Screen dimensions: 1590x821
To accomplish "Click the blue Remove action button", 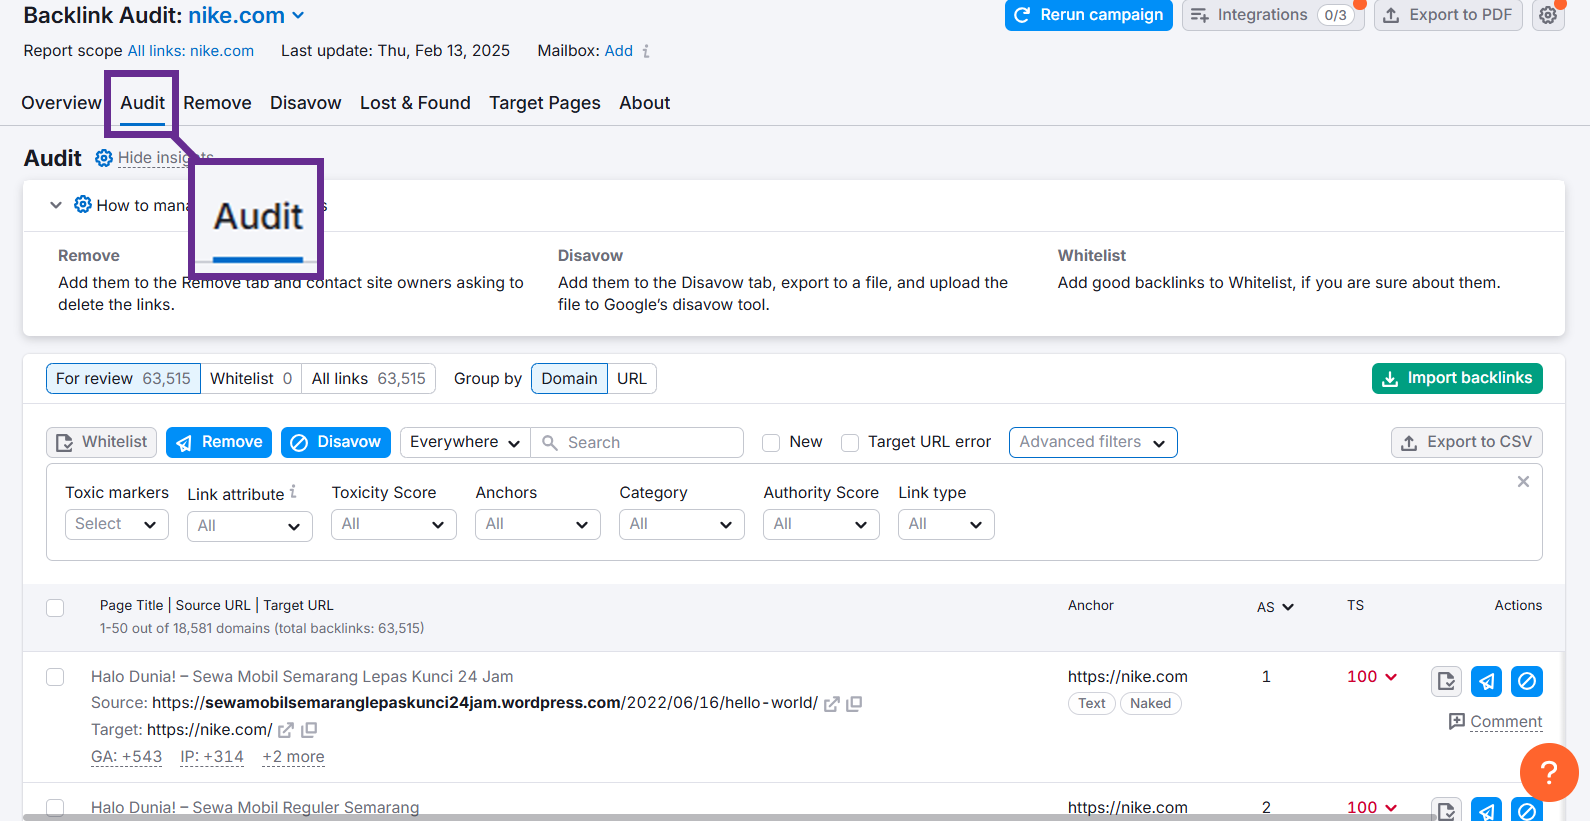I will (x=219, y=442).
